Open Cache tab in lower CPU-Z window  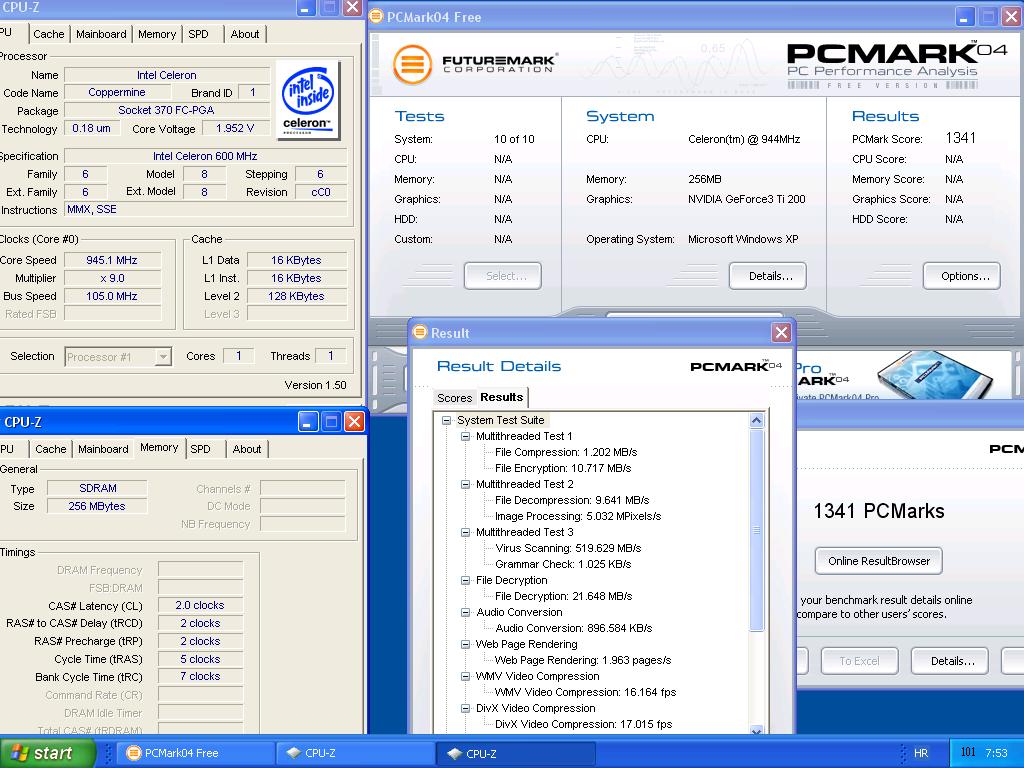click(x=51, y=449)
